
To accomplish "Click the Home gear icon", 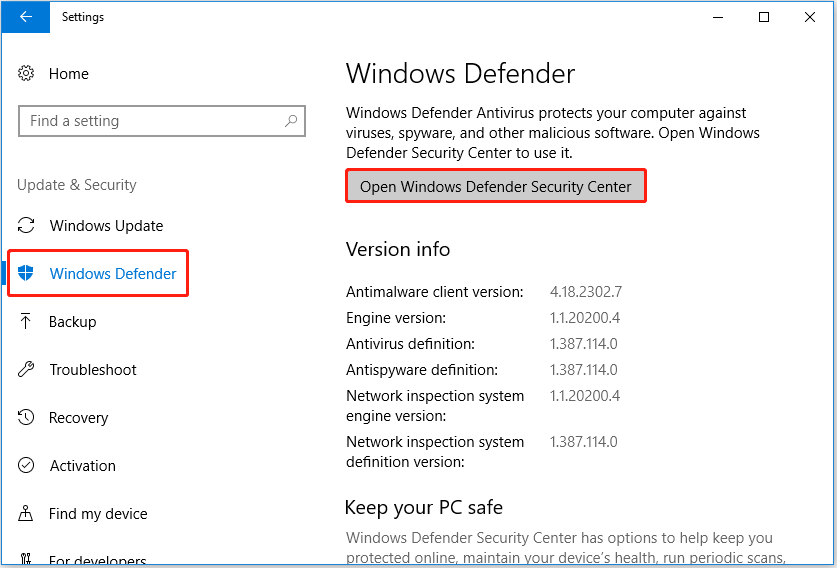I will tap(27, 74).
